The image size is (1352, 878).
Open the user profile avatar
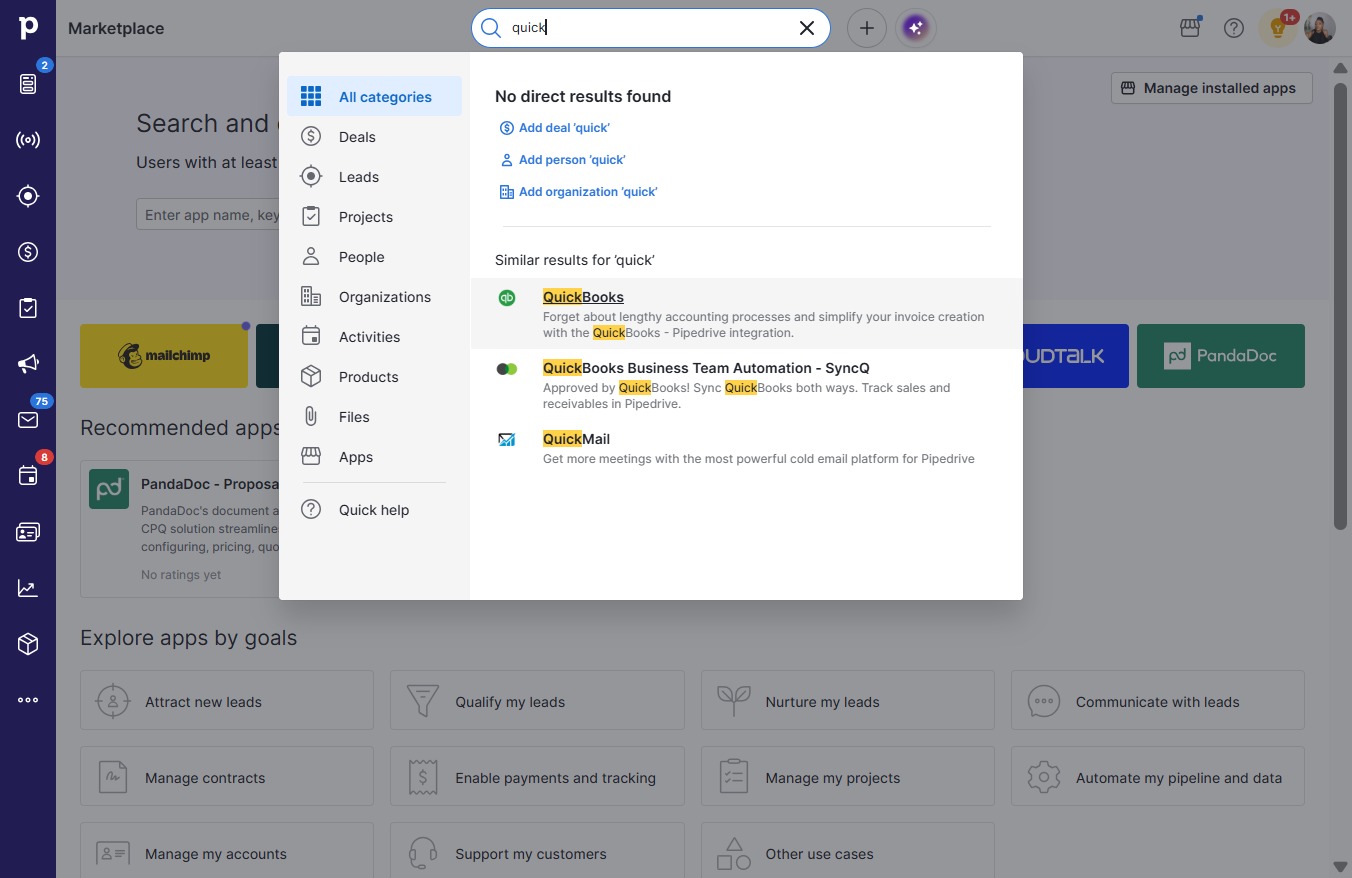click(x=1320, y=28)
